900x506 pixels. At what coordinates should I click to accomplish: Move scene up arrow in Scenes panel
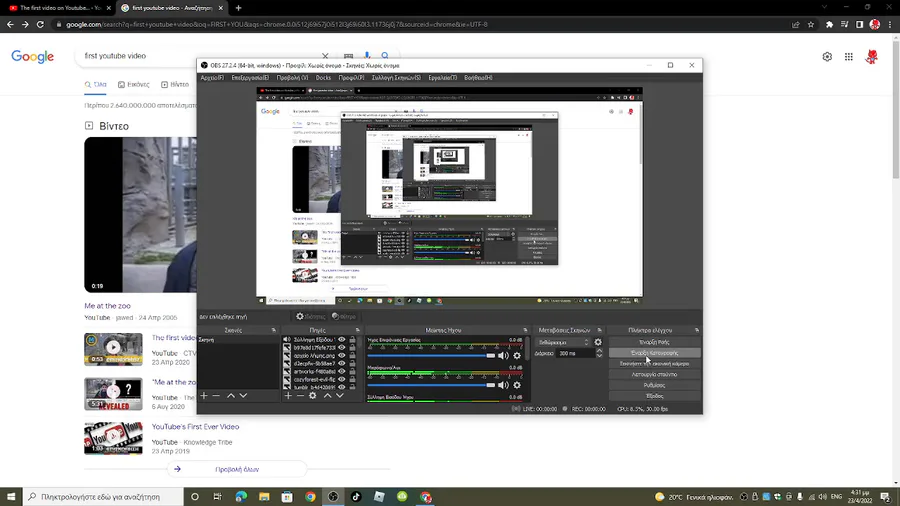[x=231, y=395]
